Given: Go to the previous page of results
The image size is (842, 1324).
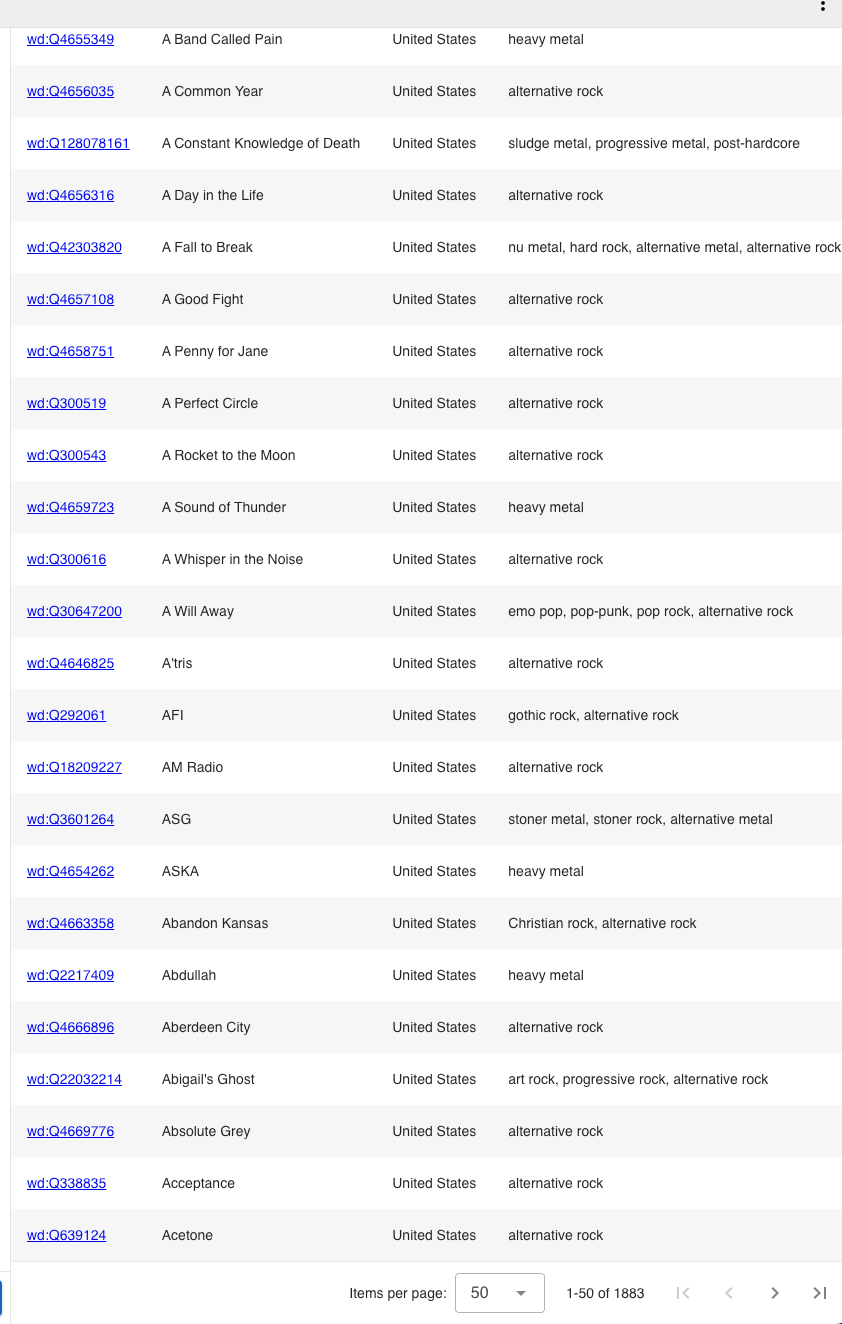Looking at the screenshot, I should click(729, 1293).
